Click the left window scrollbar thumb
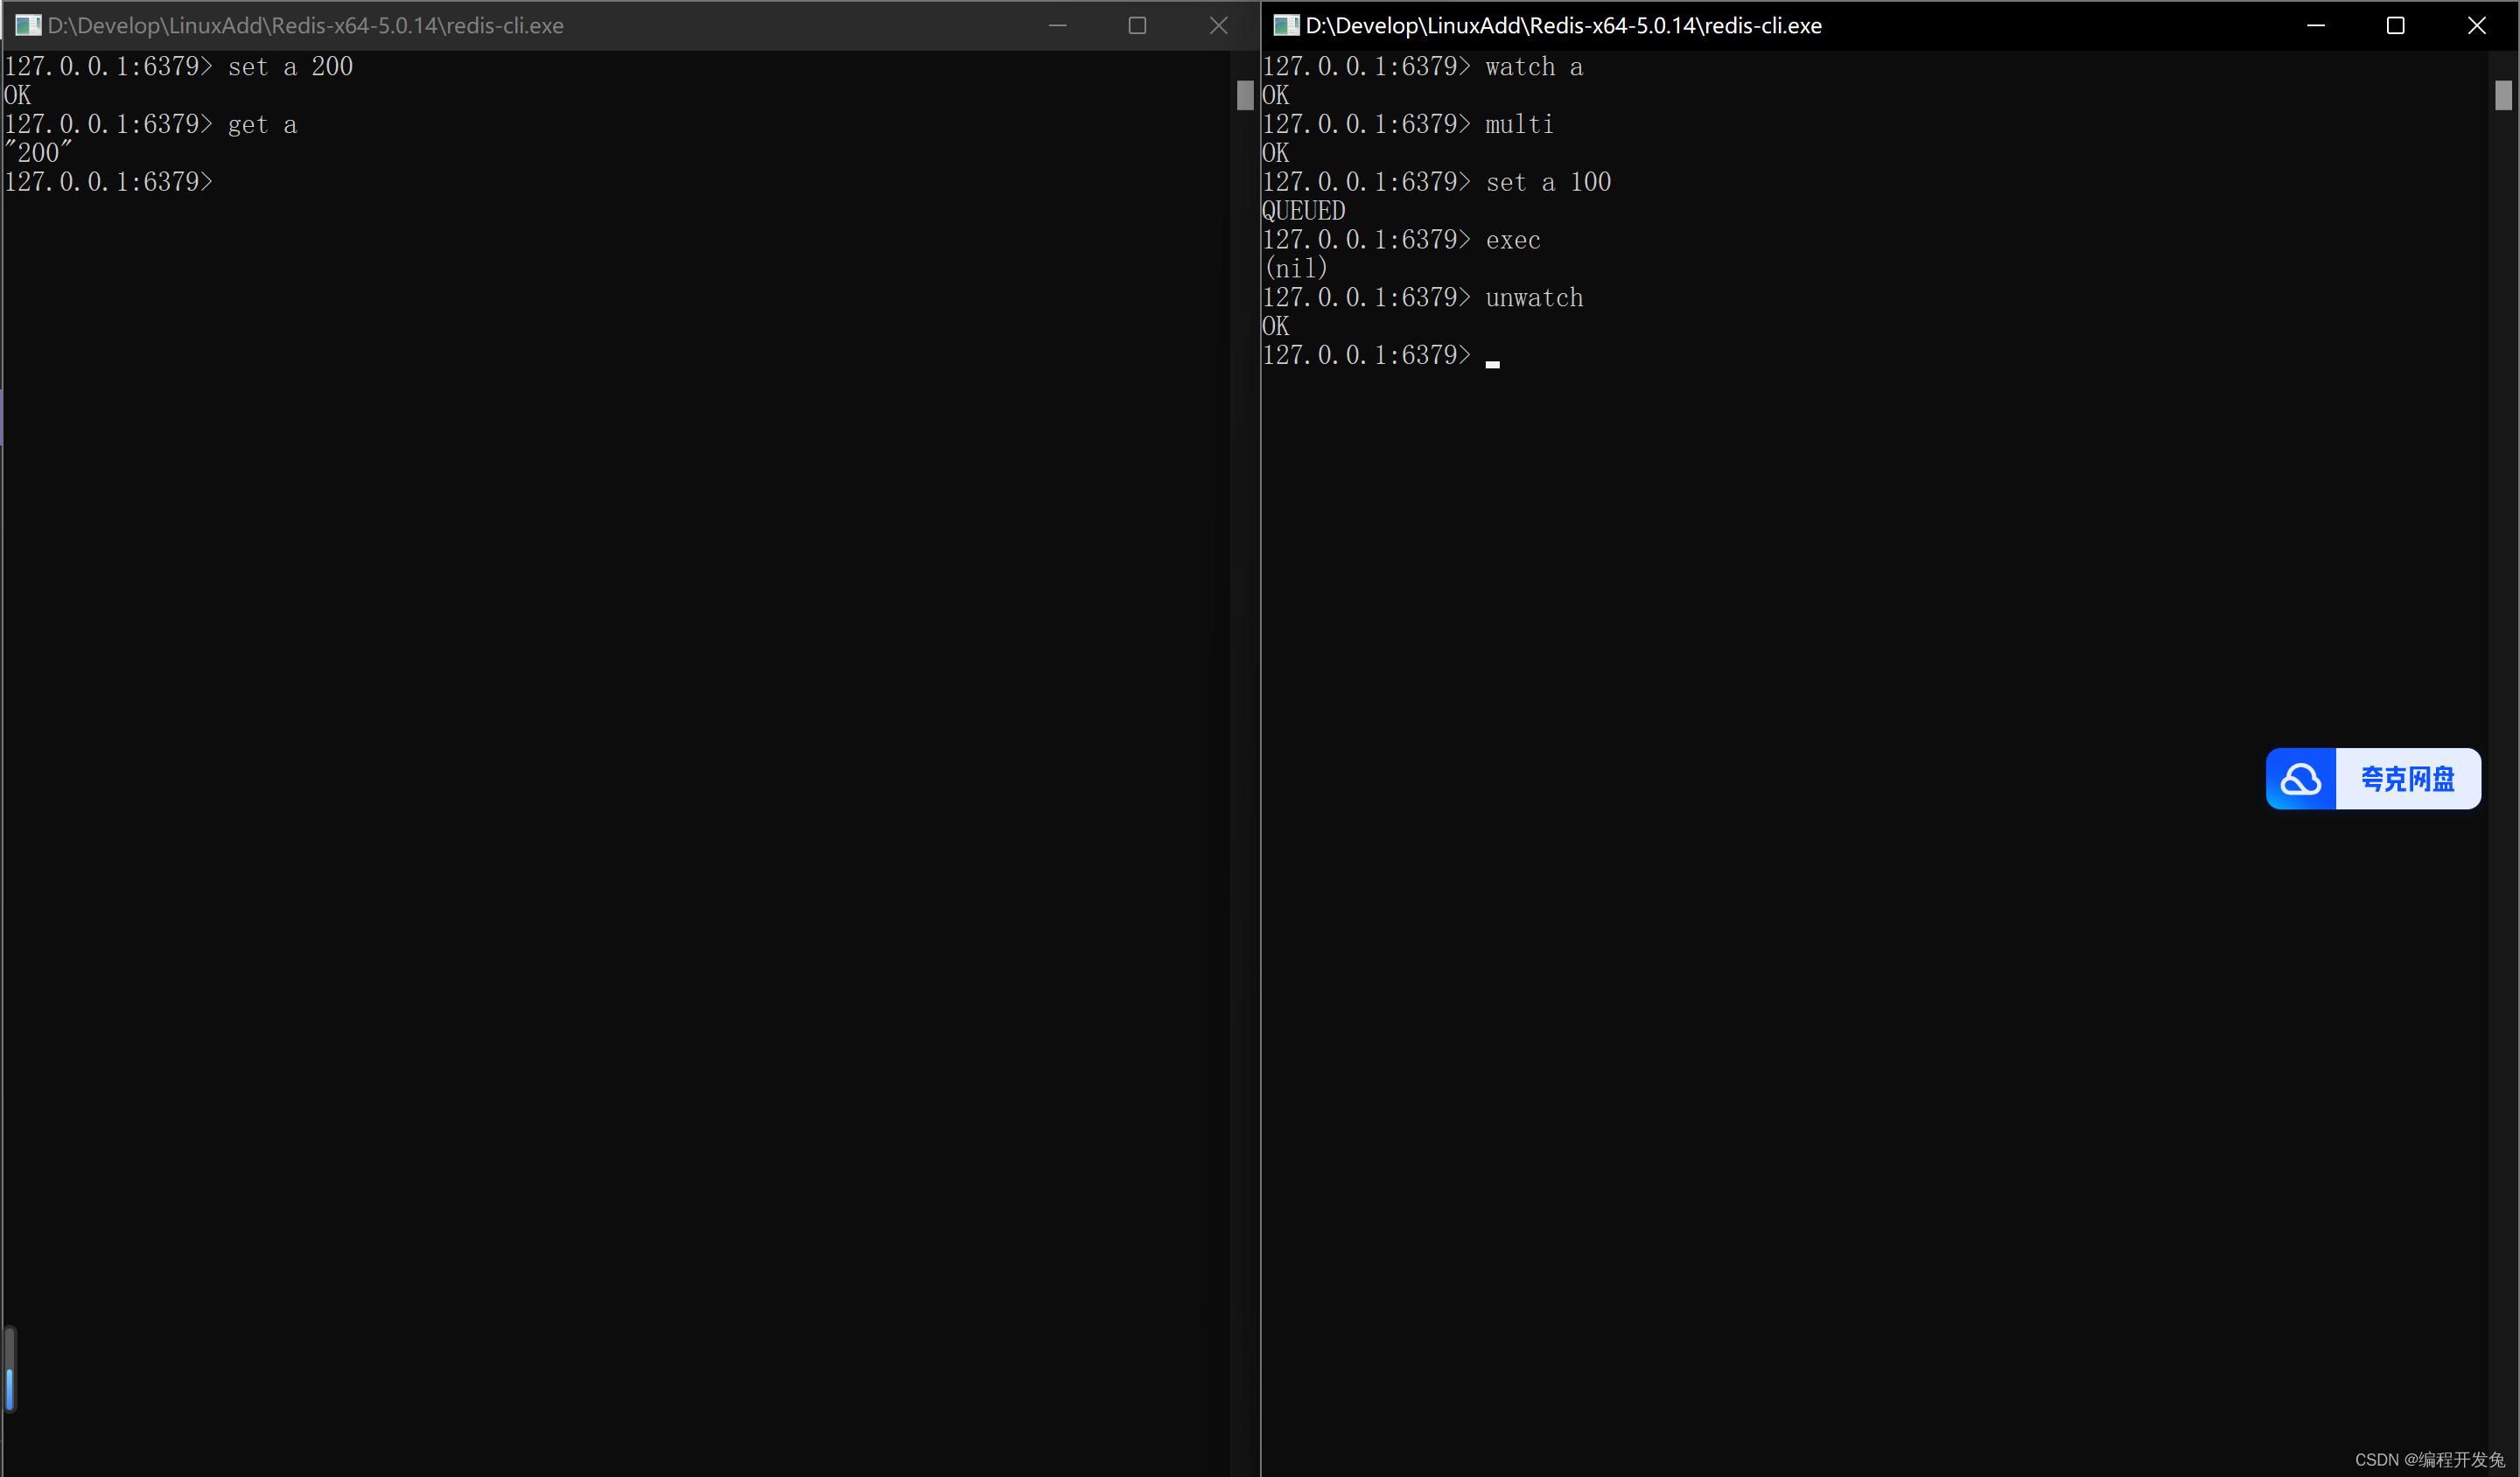2520x1477 pixels. coord(1245,95)
